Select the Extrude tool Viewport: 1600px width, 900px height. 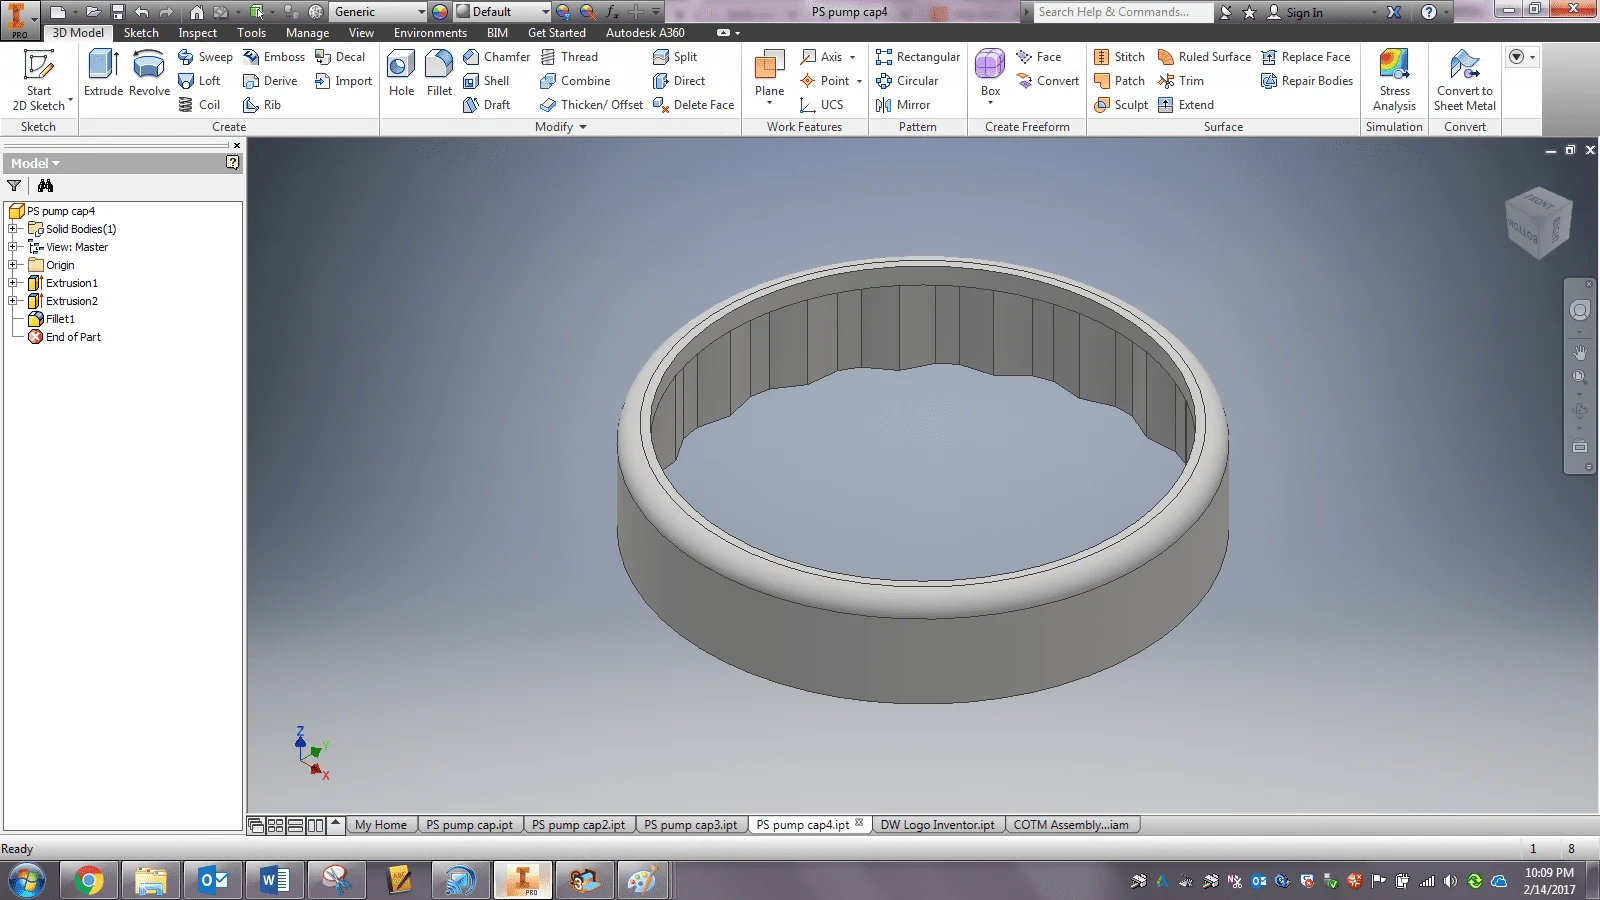click(103, 73)
